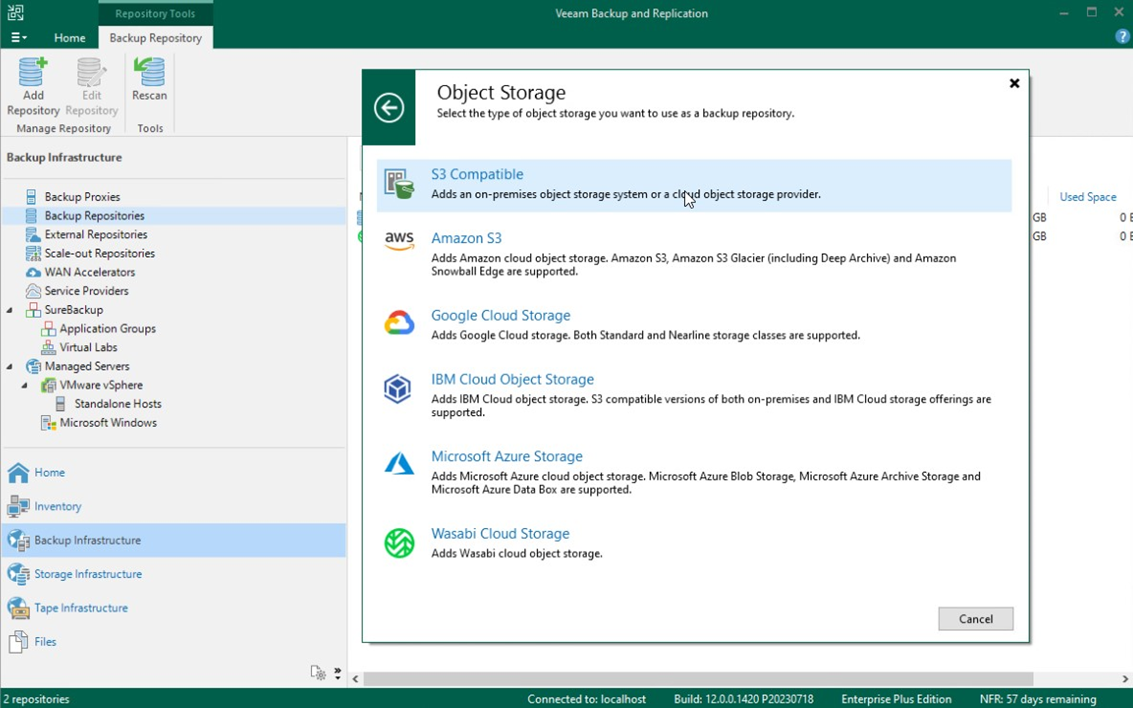Select Backup Repositories in the tree
The height and width of the screenshot is (708, 1133).
95,215
